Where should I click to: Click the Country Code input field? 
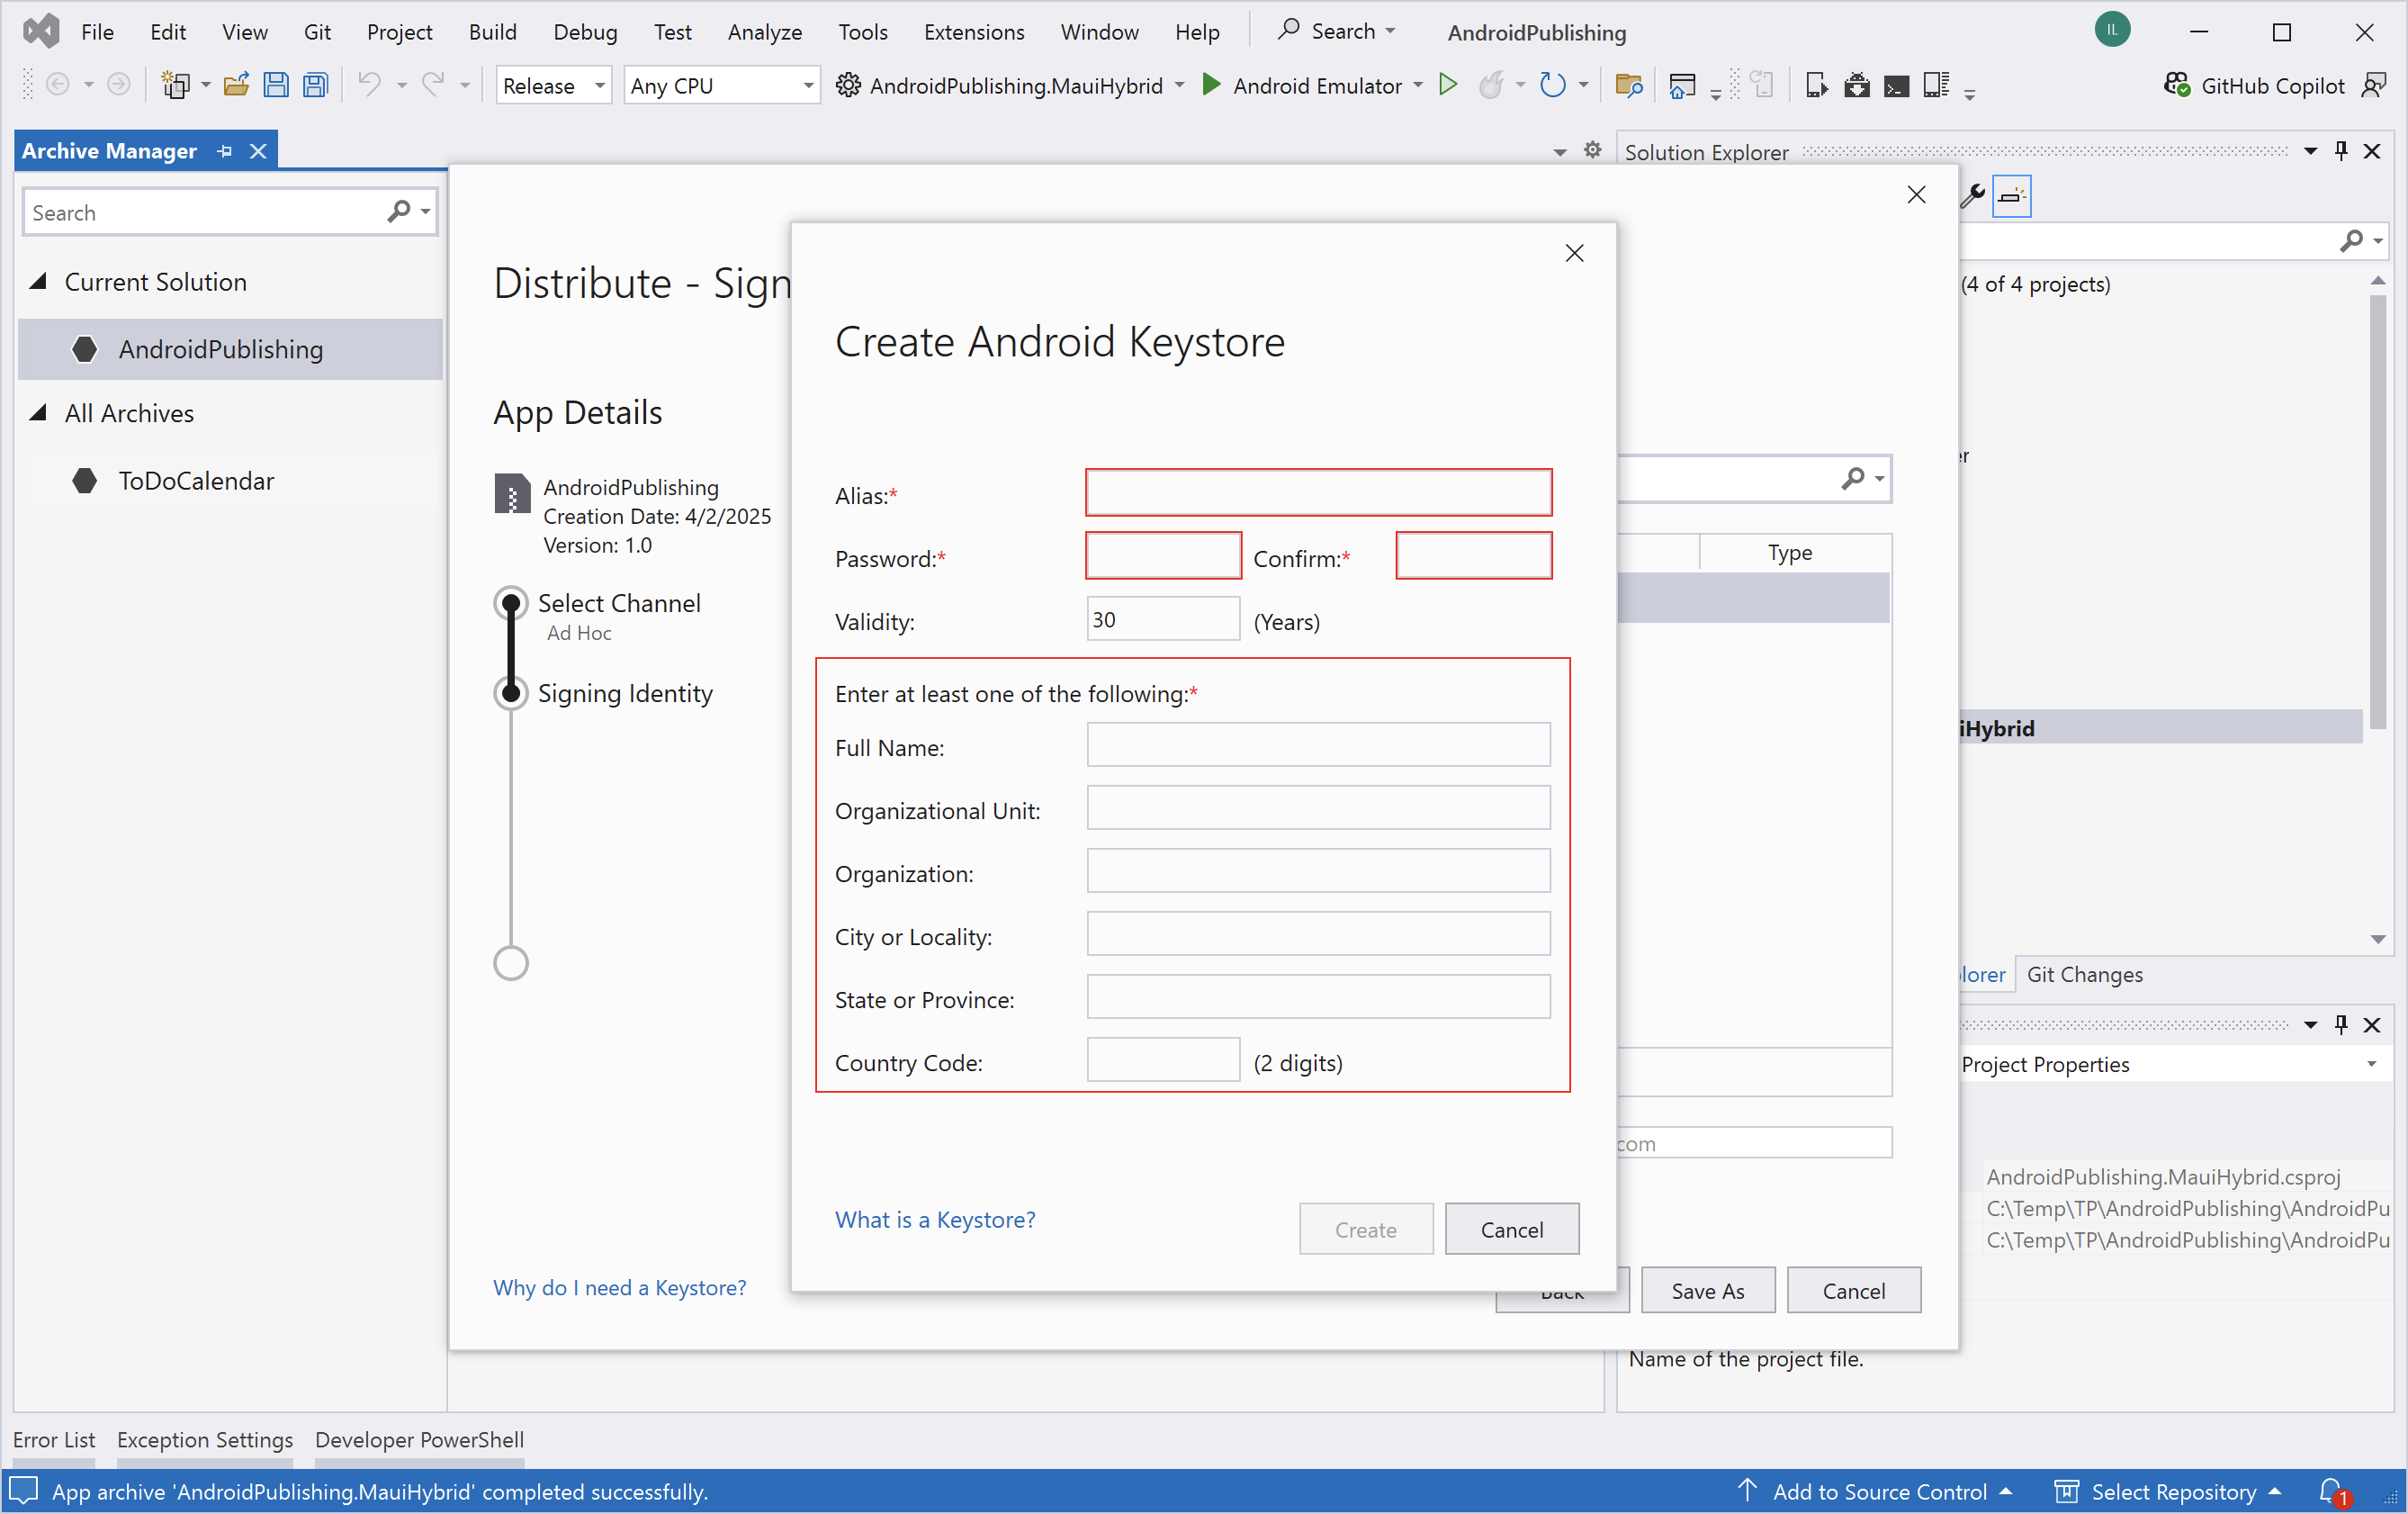pyautogui.click(x=1164, y=1059)
